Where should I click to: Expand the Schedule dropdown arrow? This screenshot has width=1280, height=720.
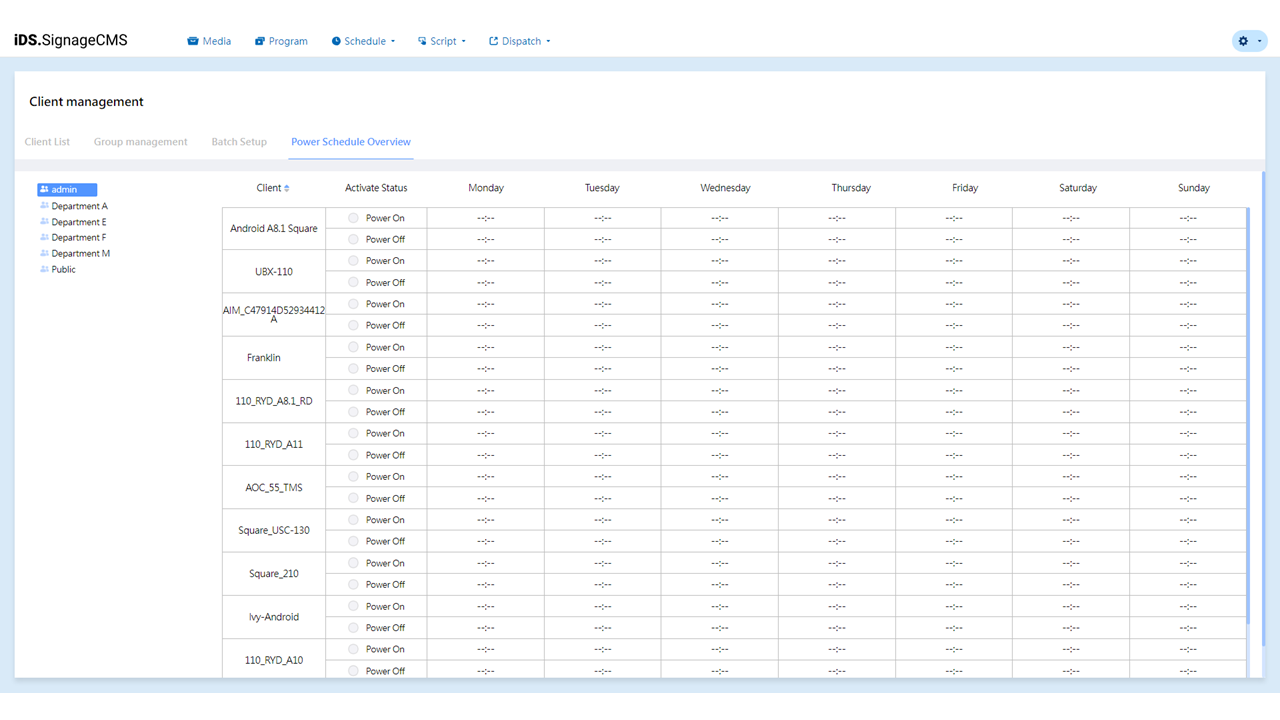(x=393, y=42)
